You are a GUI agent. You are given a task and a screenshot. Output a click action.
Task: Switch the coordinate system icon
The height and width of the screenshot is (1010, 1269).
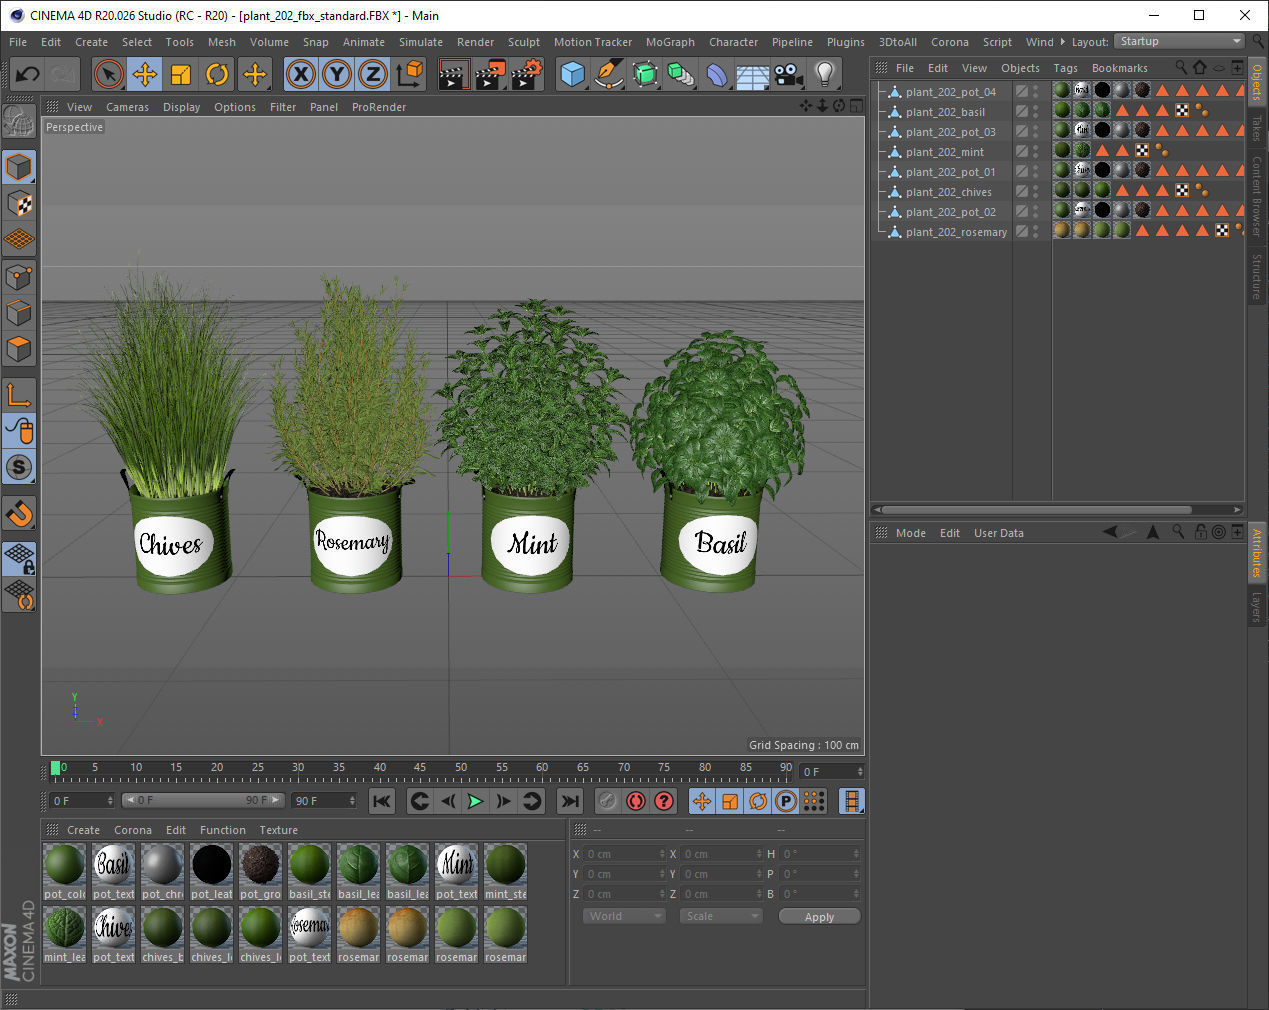coord(410,74)
